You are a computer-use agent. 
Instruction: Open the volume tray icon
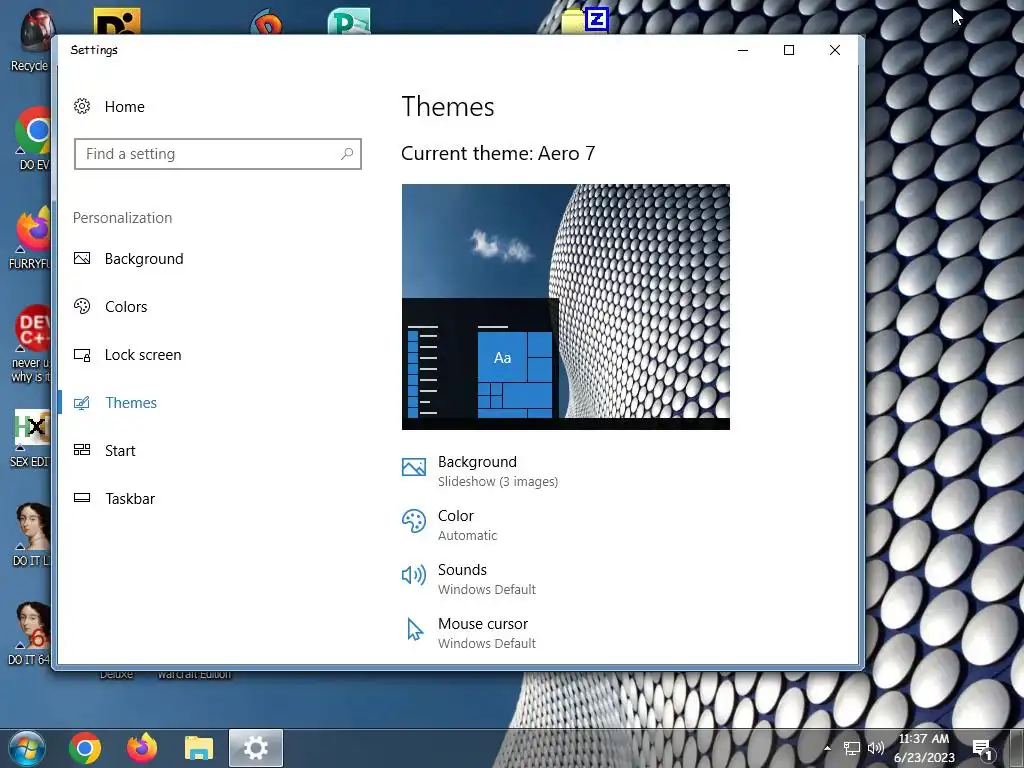click(x=875, y=748)
